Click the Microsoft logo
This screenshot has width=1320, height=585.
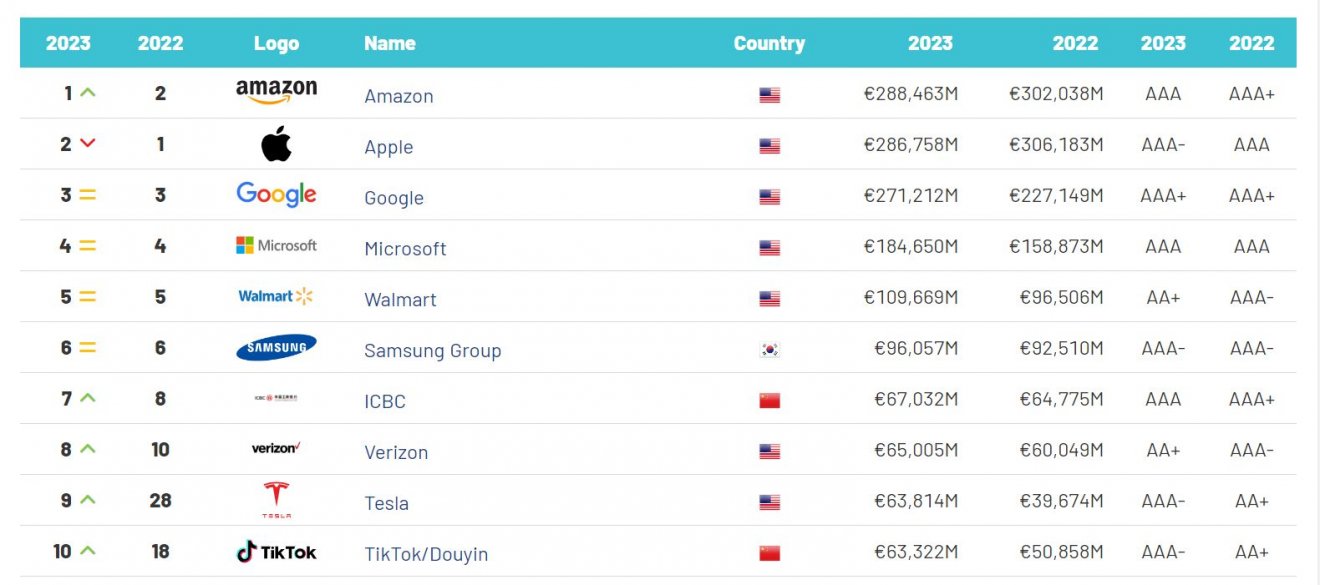click(x=276, y=245)
